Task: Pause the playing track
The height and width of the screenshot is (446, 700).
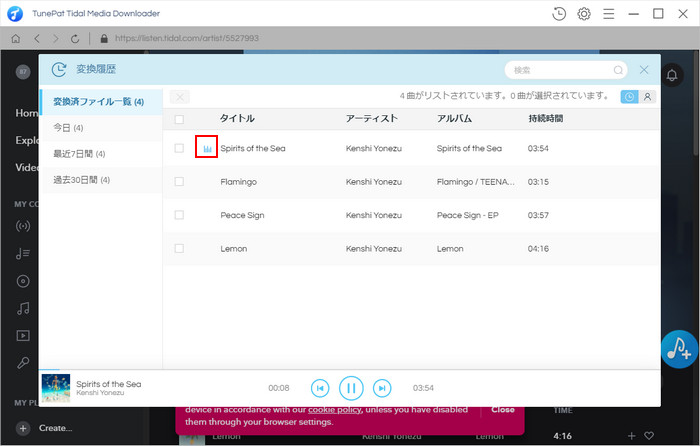Action: click(351, 388)
